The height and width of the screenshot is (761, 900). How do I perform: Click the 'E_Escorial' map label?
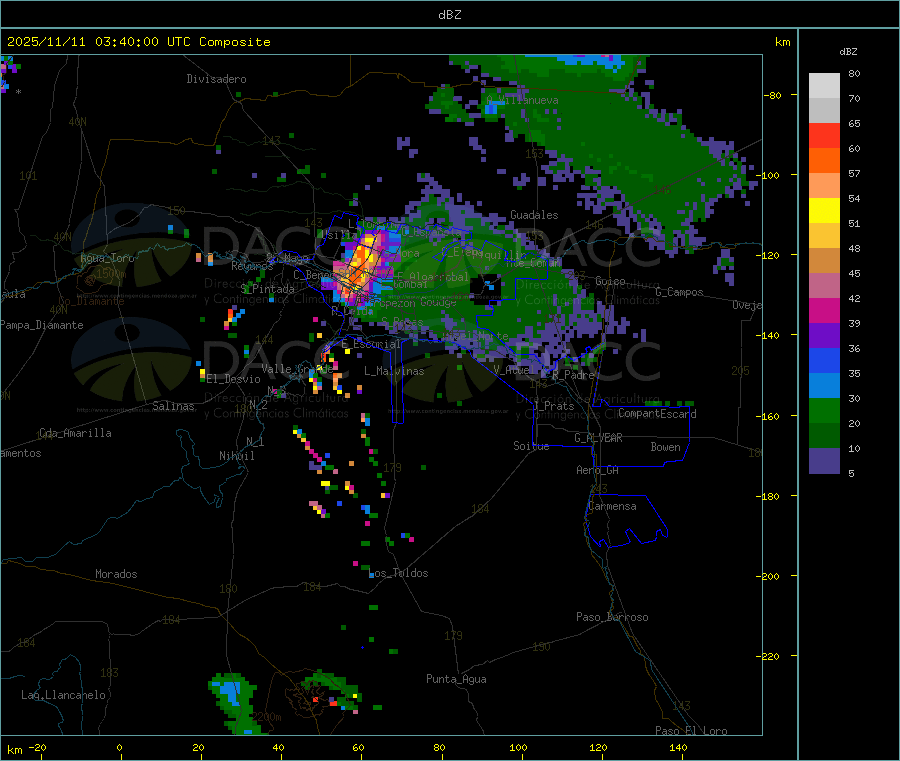click(371, 344)
